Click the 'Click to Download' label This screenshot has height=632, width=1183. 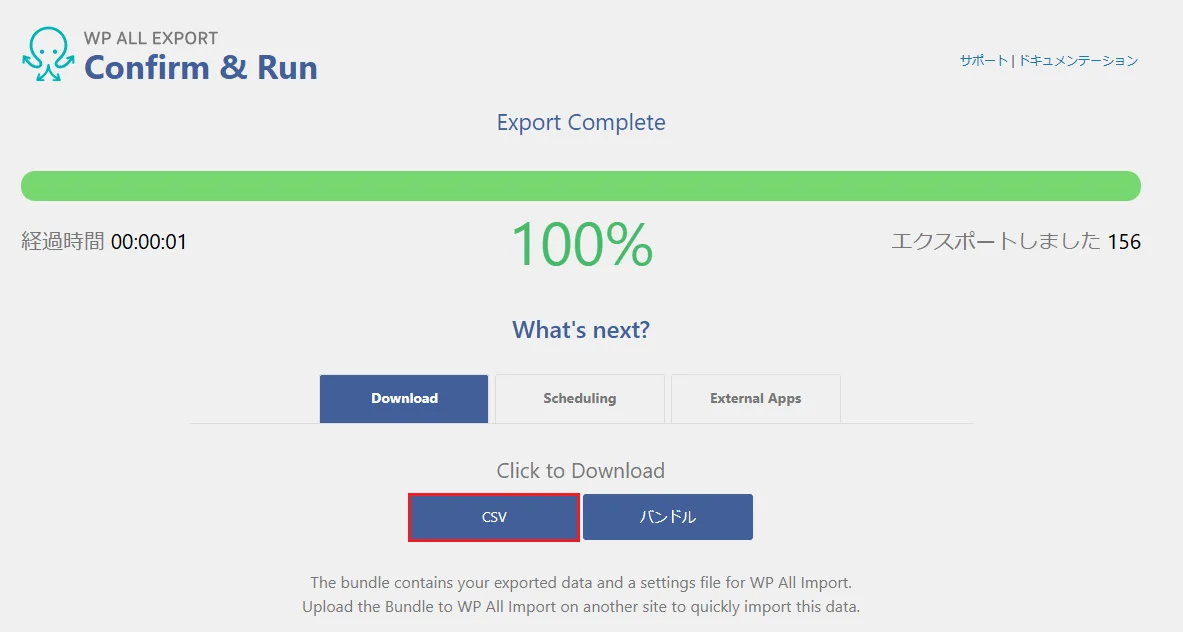click(x=580, y=471)
